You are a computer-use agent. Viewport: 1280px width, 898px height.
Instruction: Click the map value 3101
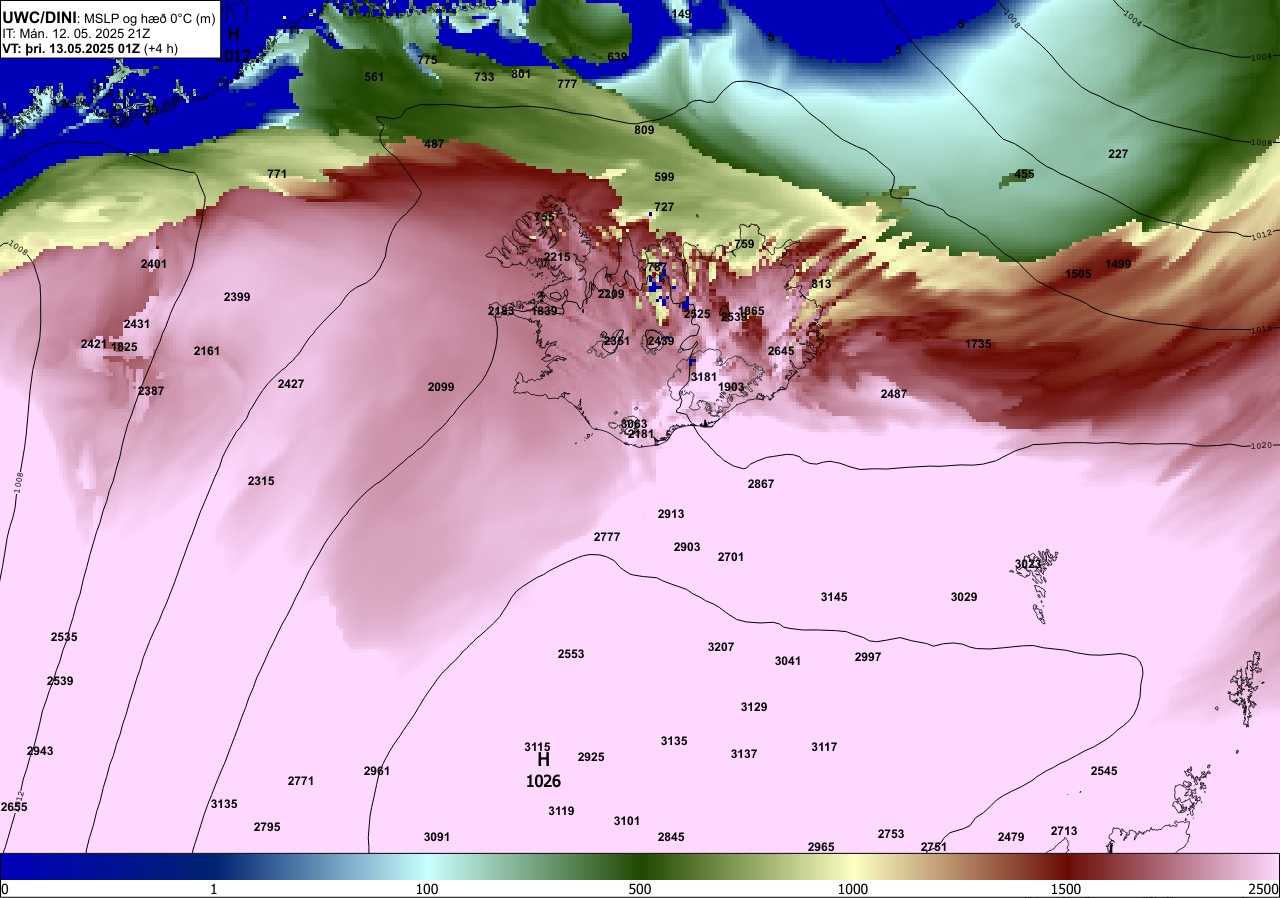click(x=627, y=821)
